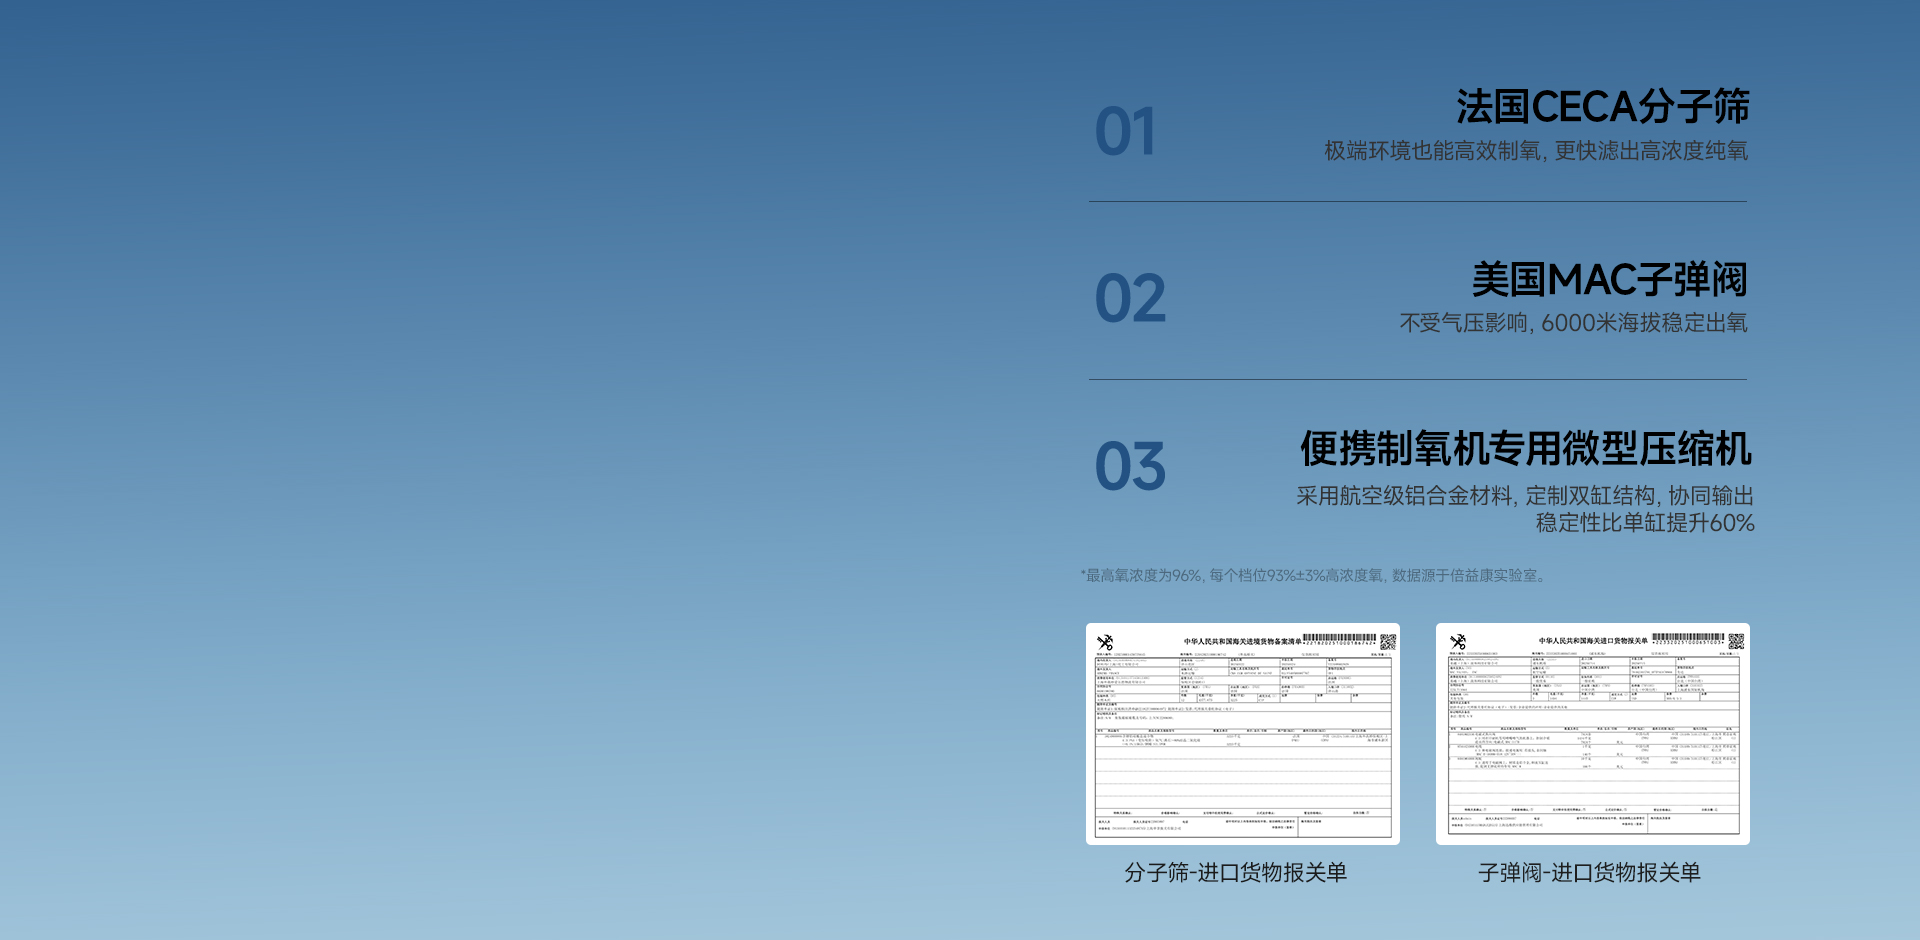Viewport: 1920px width, 940px height.
Task: Select the 法国CECA分子筛 heading
Action: pyautogui.click(x=1602, y=107)
